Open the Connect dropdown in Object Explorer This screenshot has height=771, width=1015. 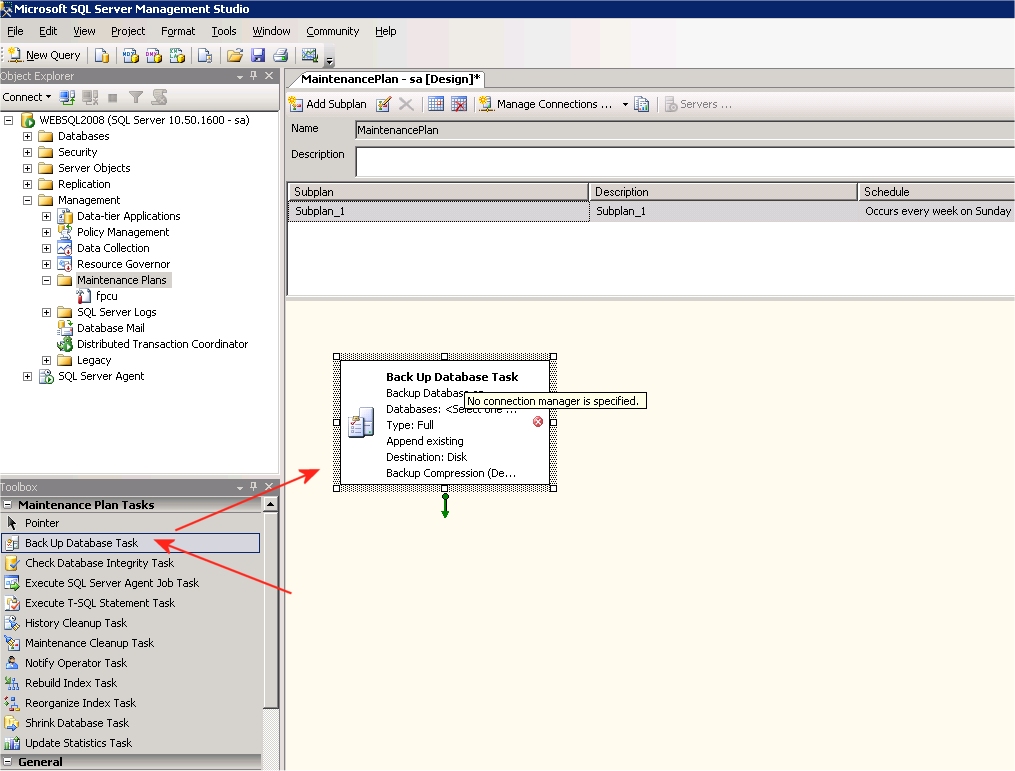click(x=27, y=97)
